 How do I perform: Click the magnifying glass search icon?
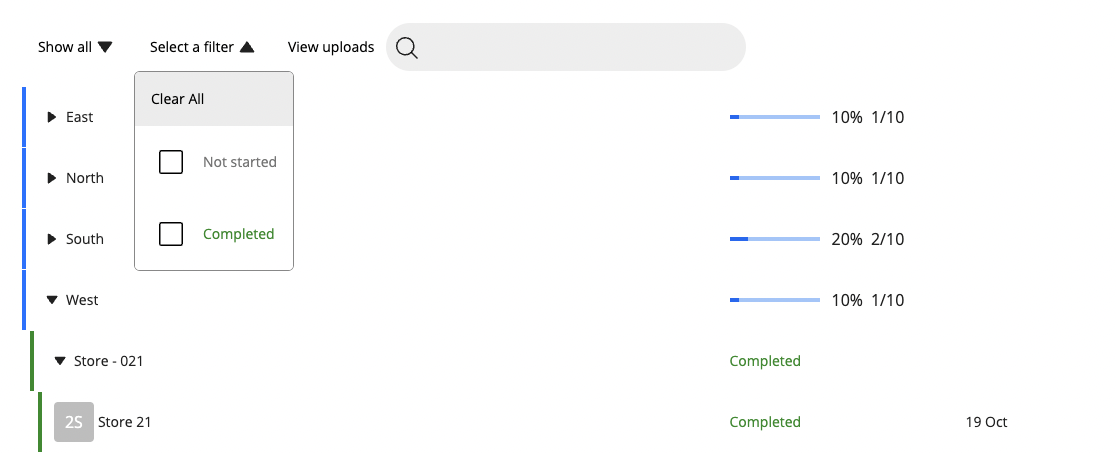tap(407, 48)
